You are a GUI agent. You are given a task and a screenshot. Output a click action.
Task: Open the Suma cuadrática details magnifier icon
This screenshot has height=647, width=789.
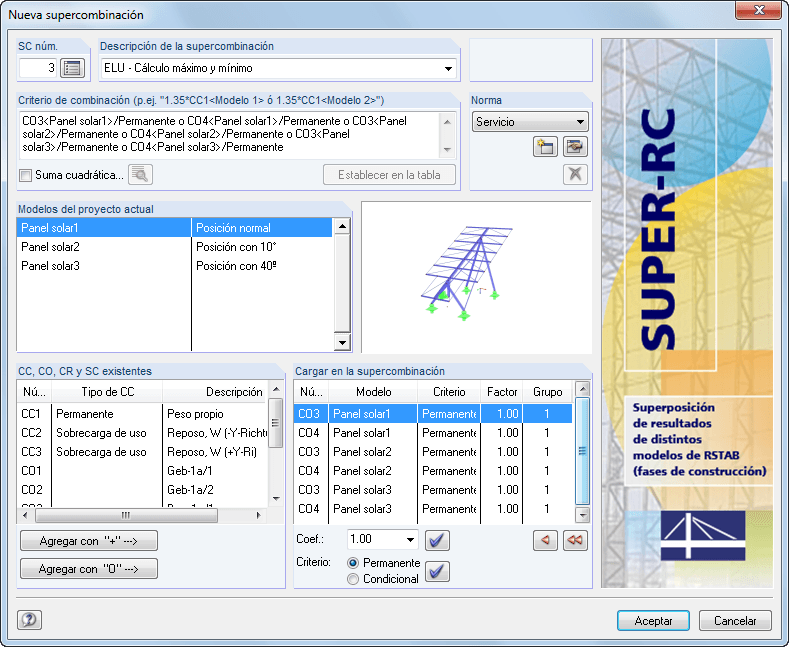140,175
